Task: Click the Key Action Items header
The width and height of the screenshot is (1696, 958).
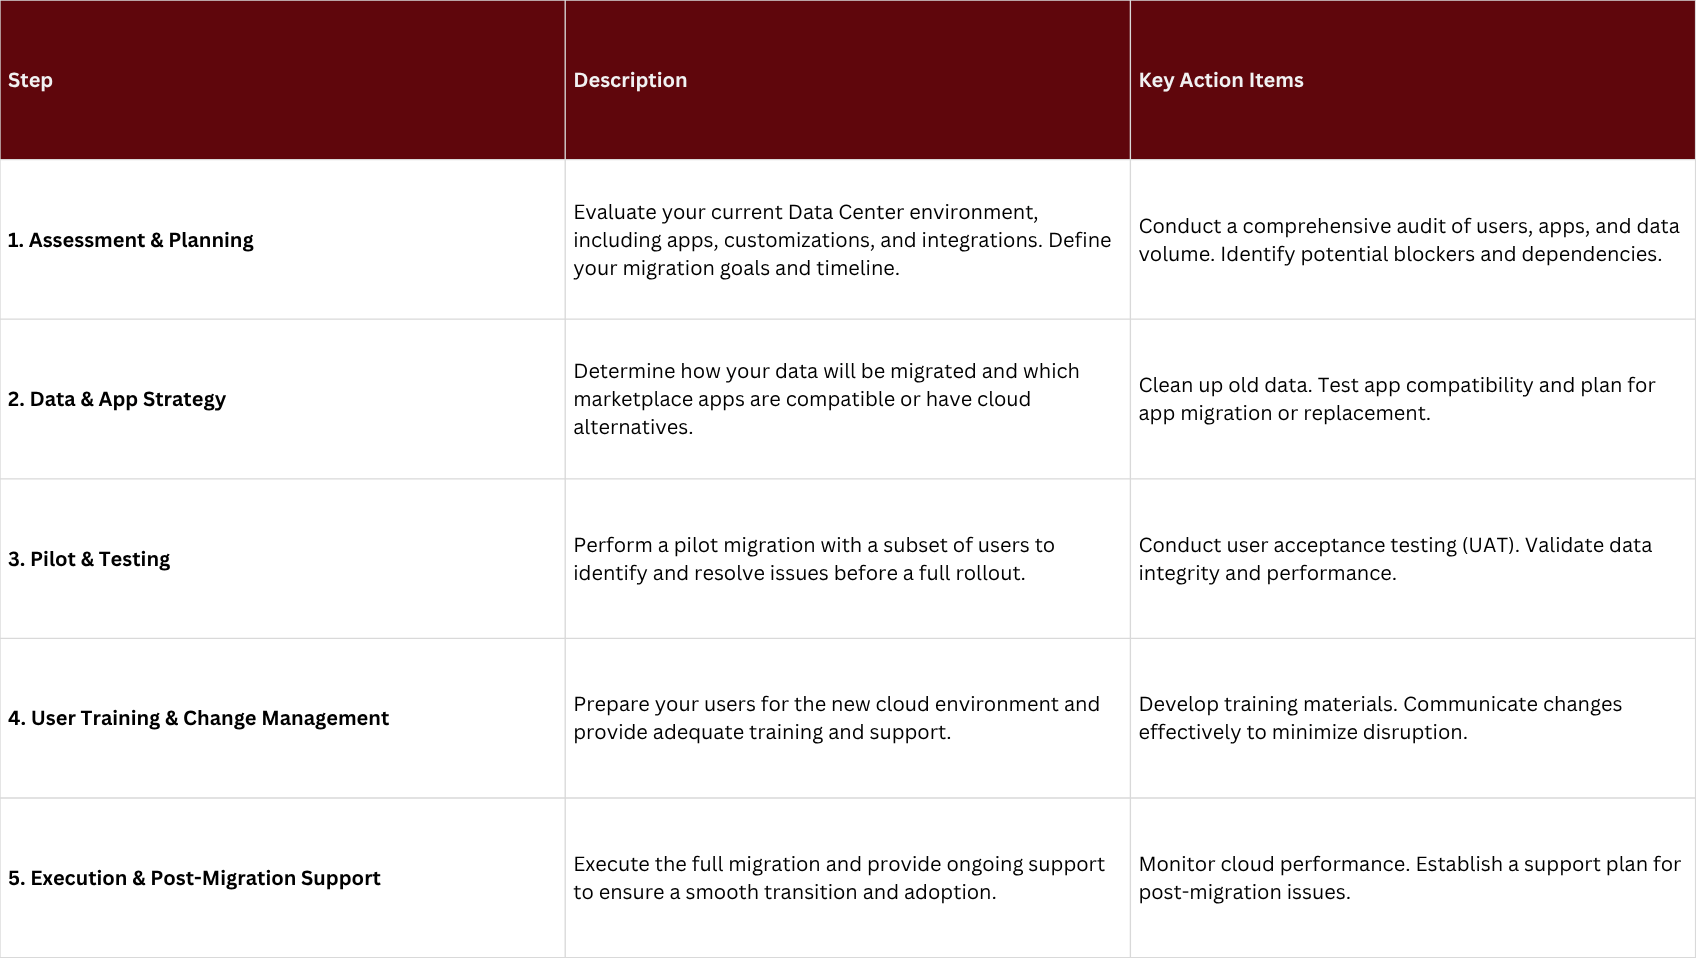Action: (1221, 80)
